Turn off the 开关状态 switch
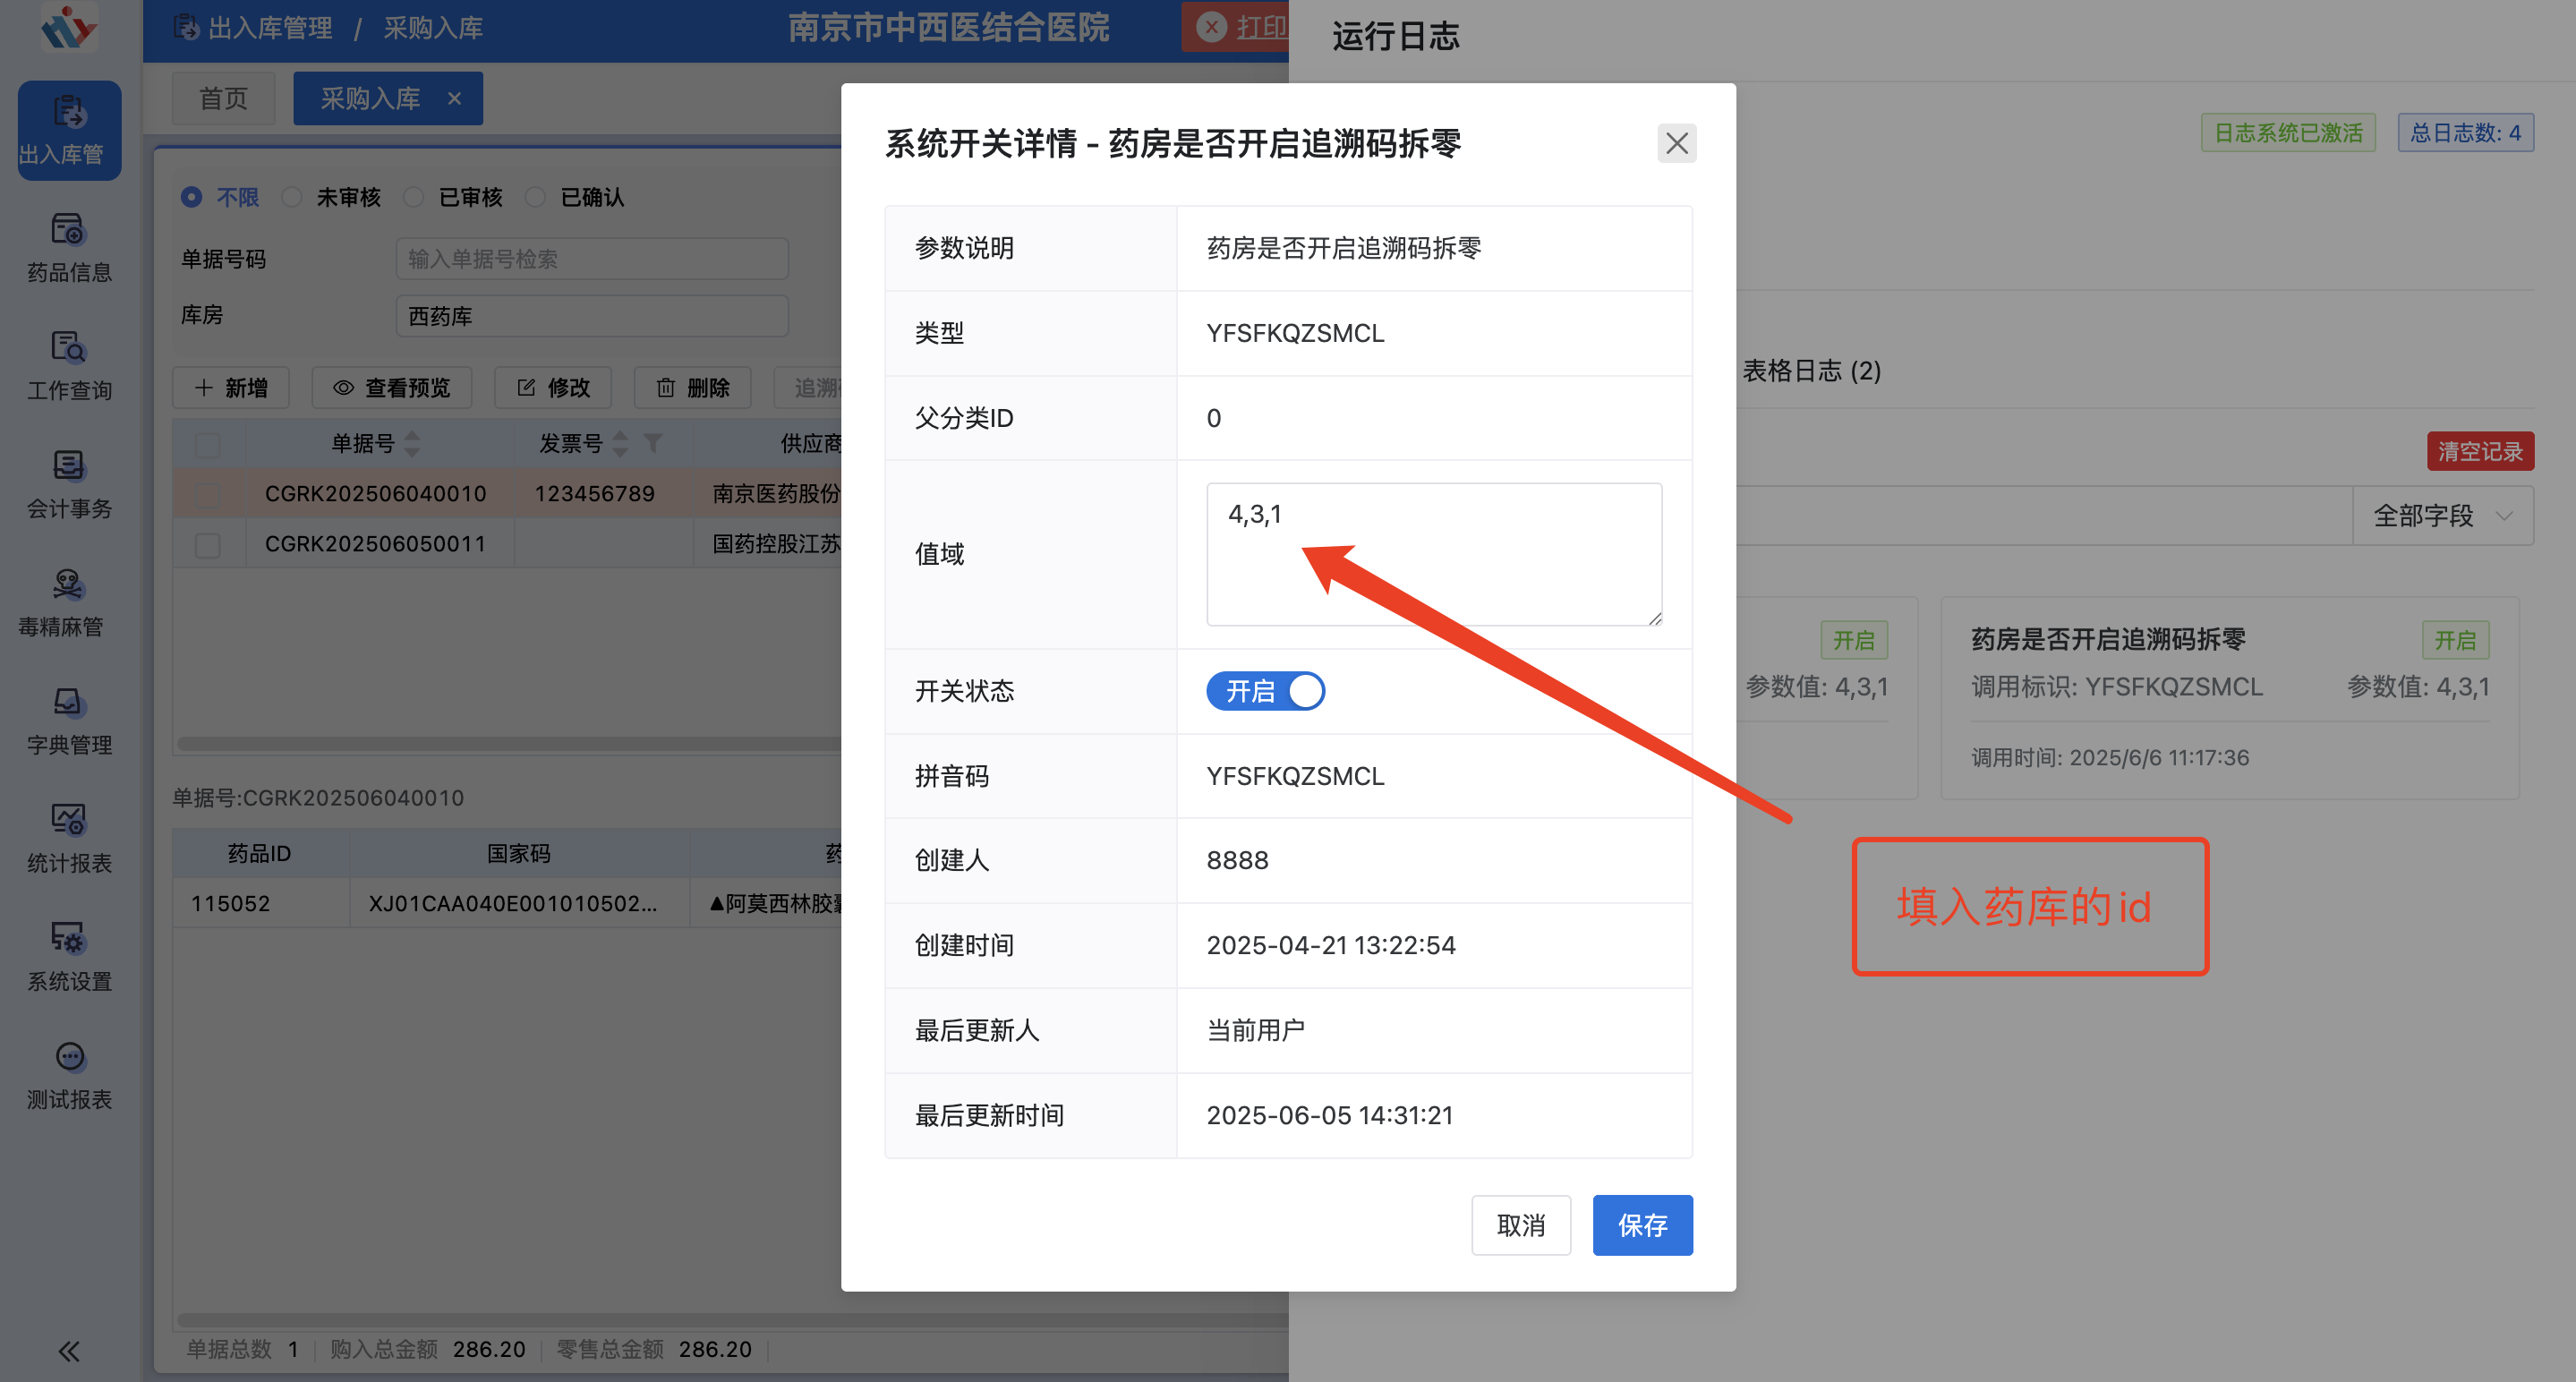The width and height of the screenshot is (2576, 1382). tap(1265, 691)
